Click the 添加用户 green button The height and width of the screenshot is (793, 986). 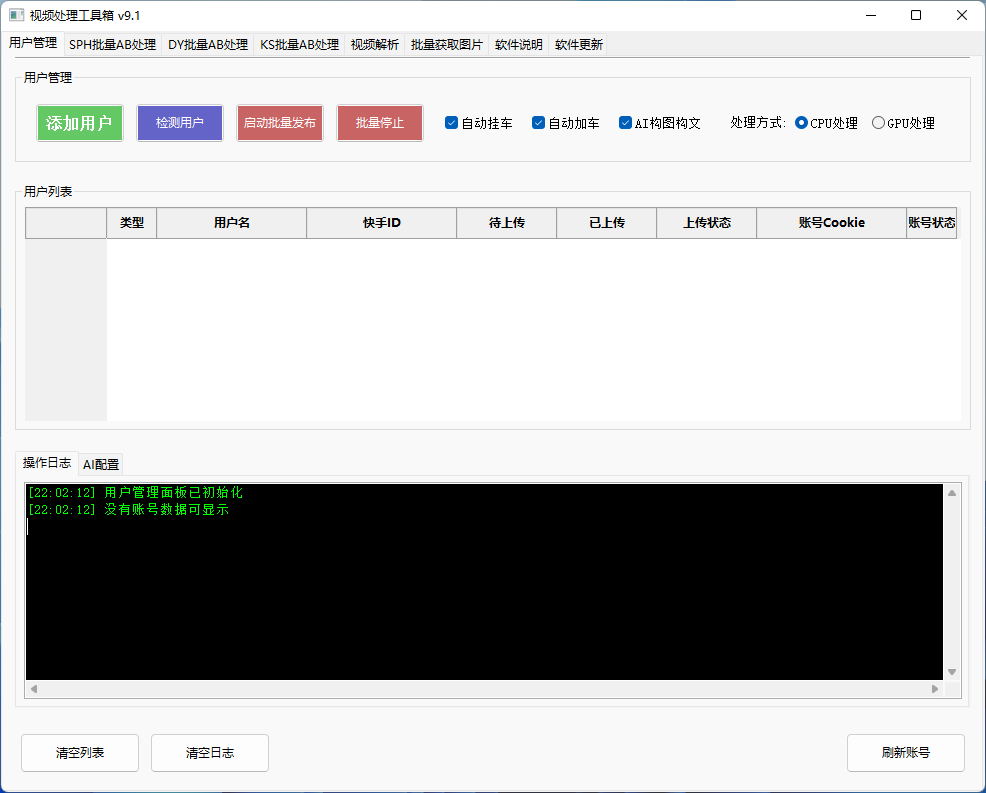pyautogui.click(x=80, y=123)
